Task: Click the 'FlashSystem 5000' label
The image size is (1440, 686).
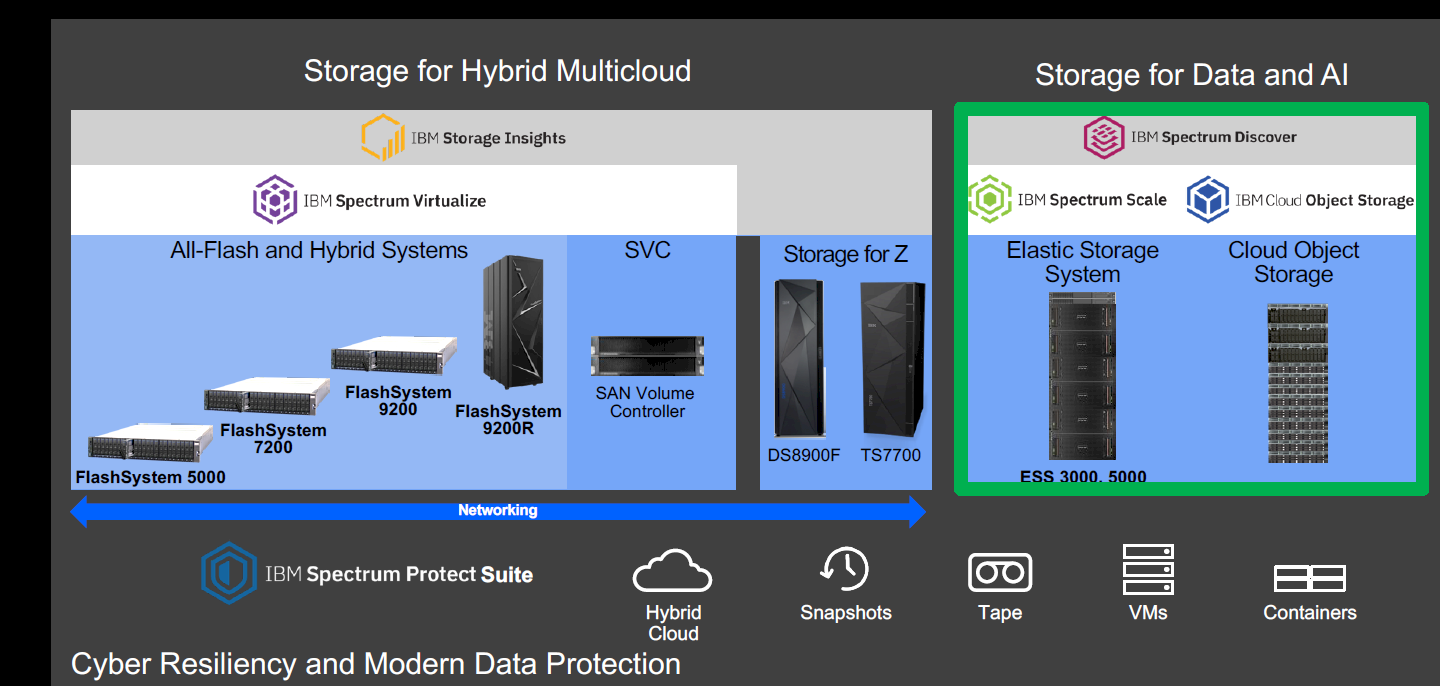Action: pyautogui.click(x=151, y=477)
